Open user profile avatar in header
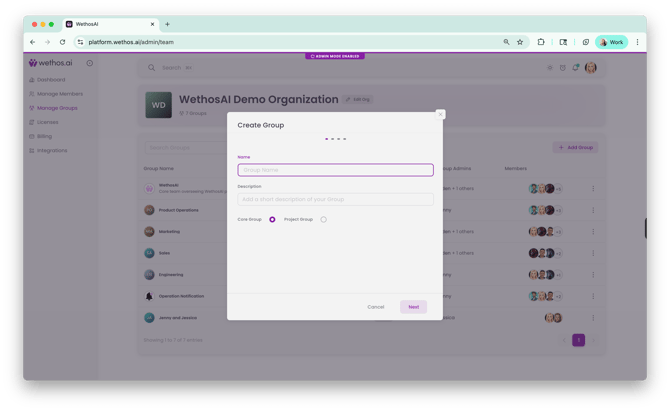This screenshot has width=670, height=411. [x=591, y=67]
